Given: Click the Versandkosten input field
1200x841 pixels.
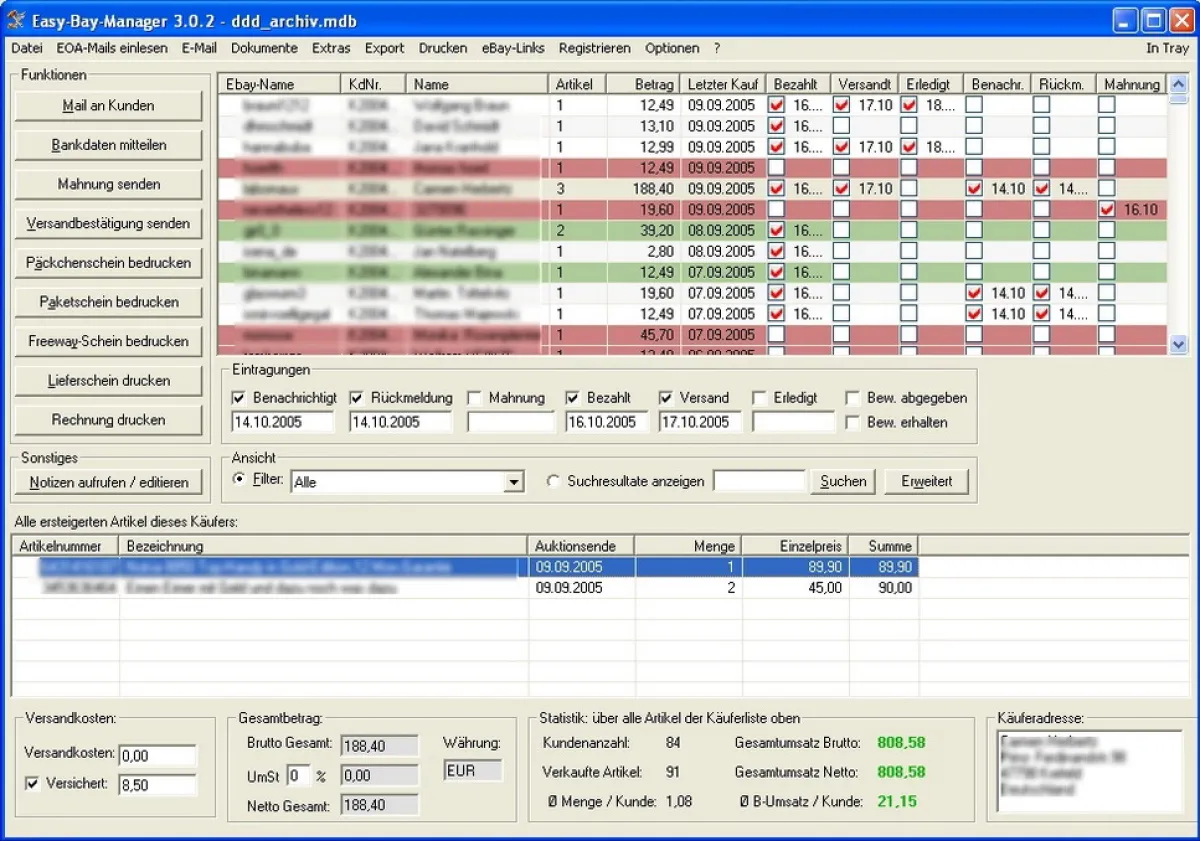Looking at the screenshot, I should point(157,756).
